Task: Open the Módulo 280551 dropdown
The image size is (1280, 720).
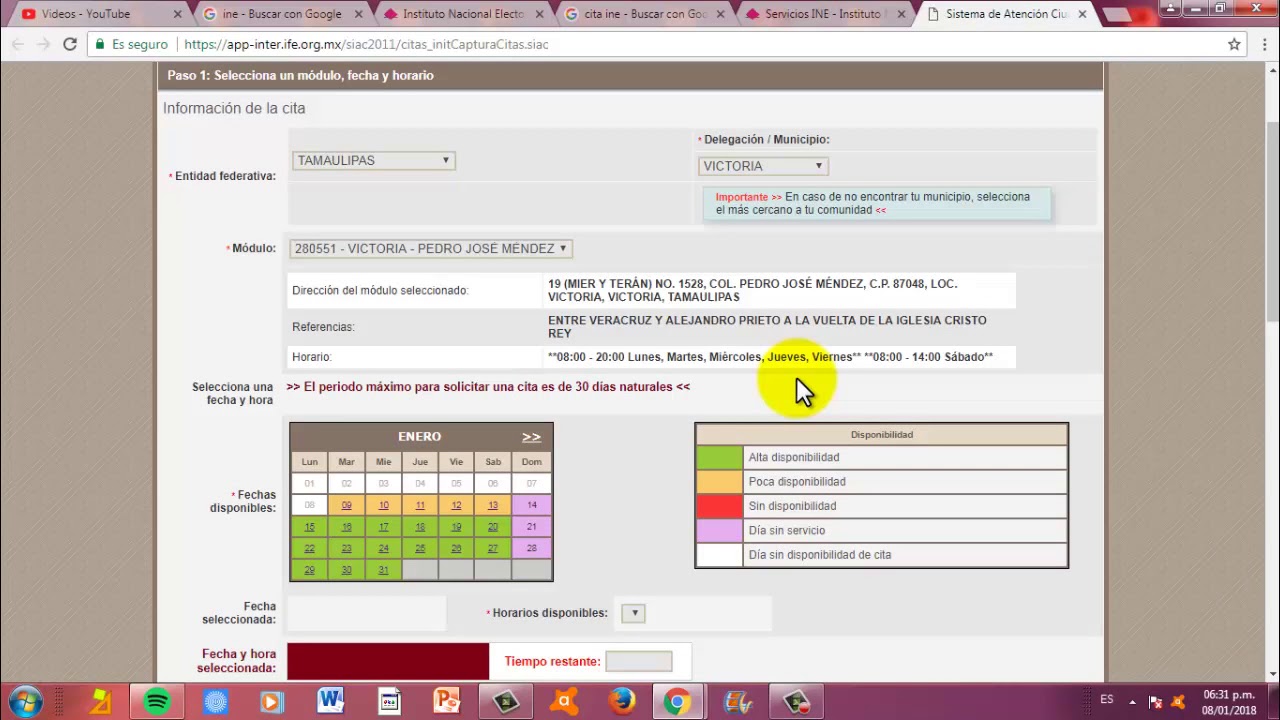Action: click(431, 248)
